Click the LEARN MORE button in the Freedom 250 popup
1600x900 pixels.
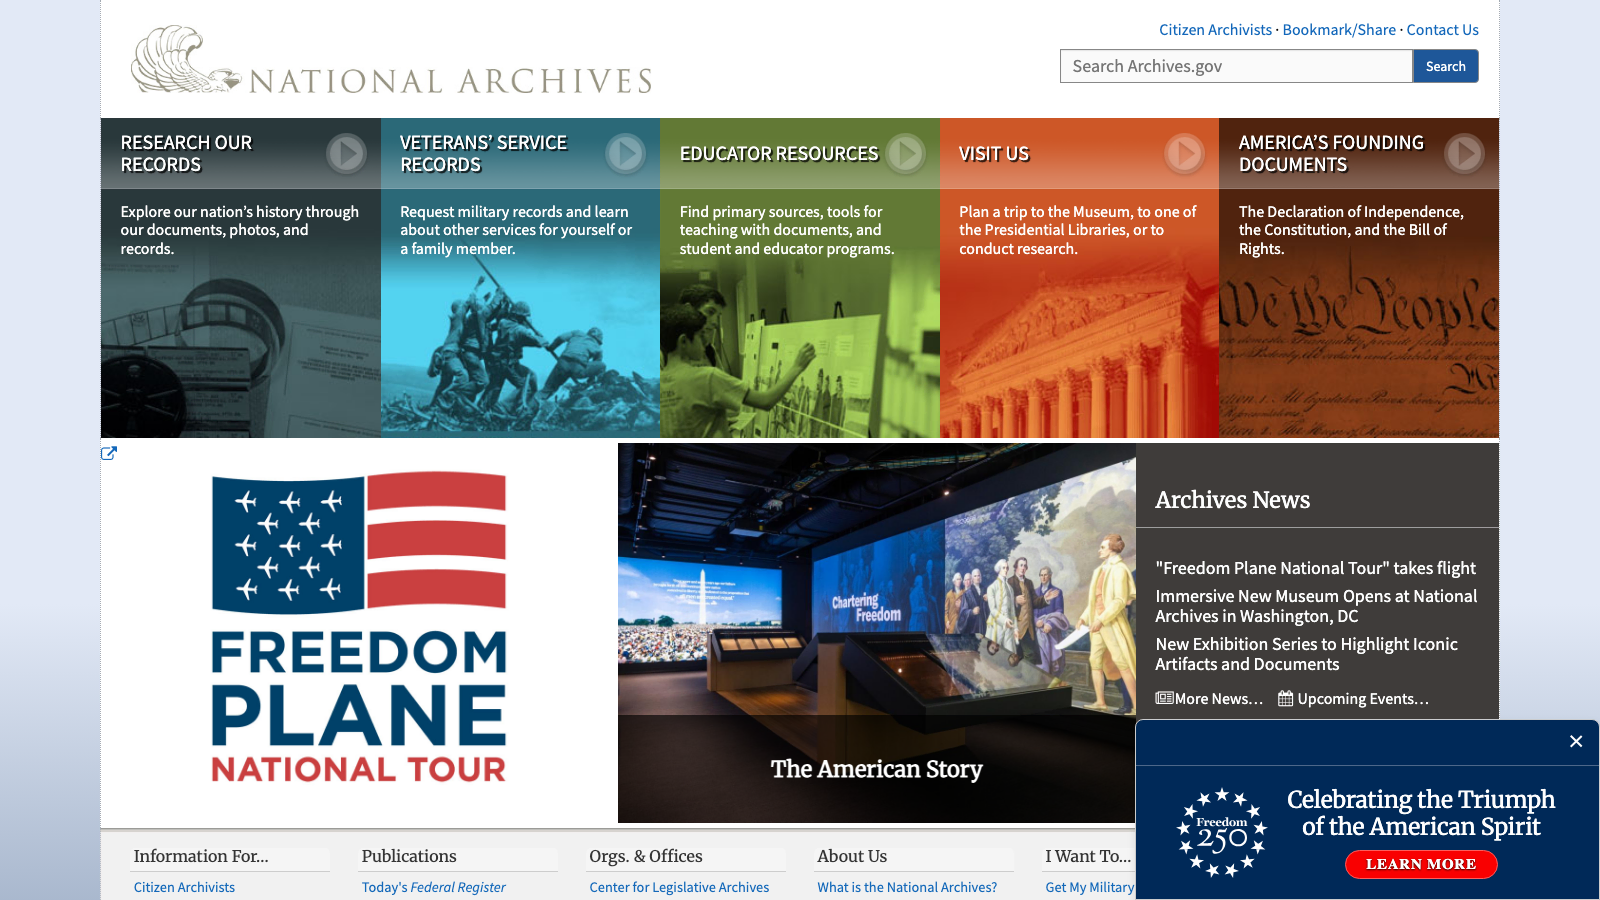[x=1421, y=864]
